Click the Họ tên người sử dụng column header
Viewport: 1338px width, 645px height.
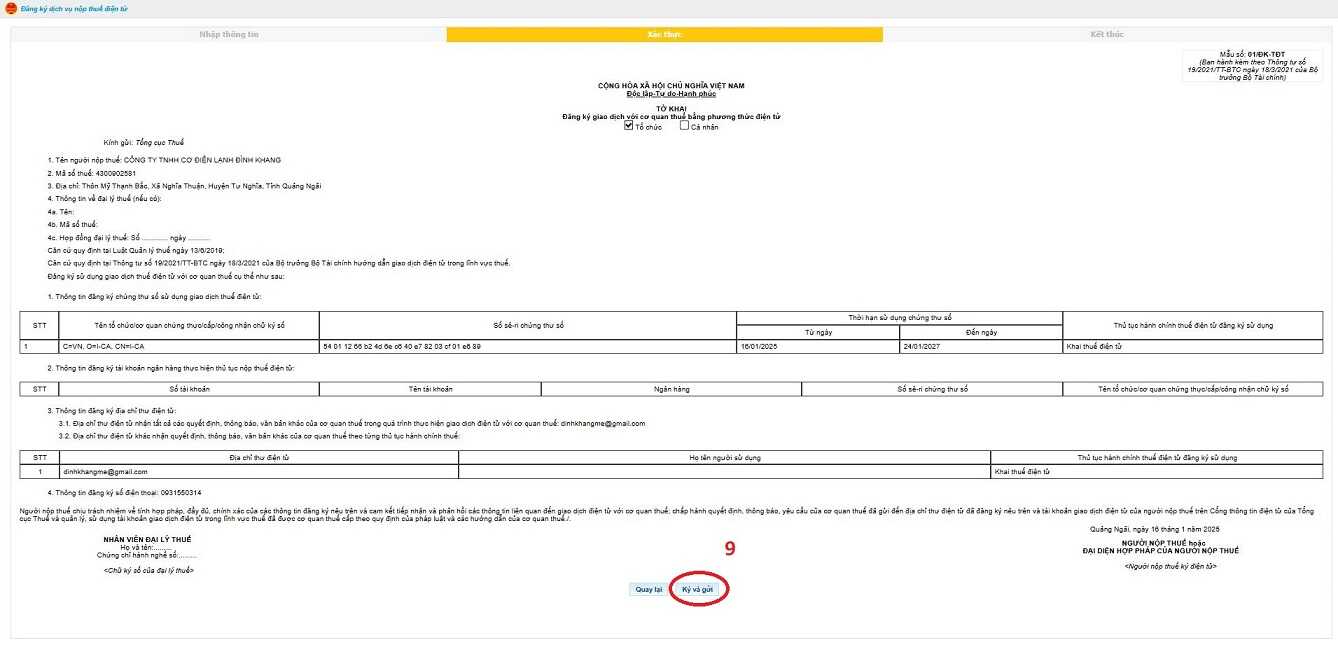click(725, 457)
